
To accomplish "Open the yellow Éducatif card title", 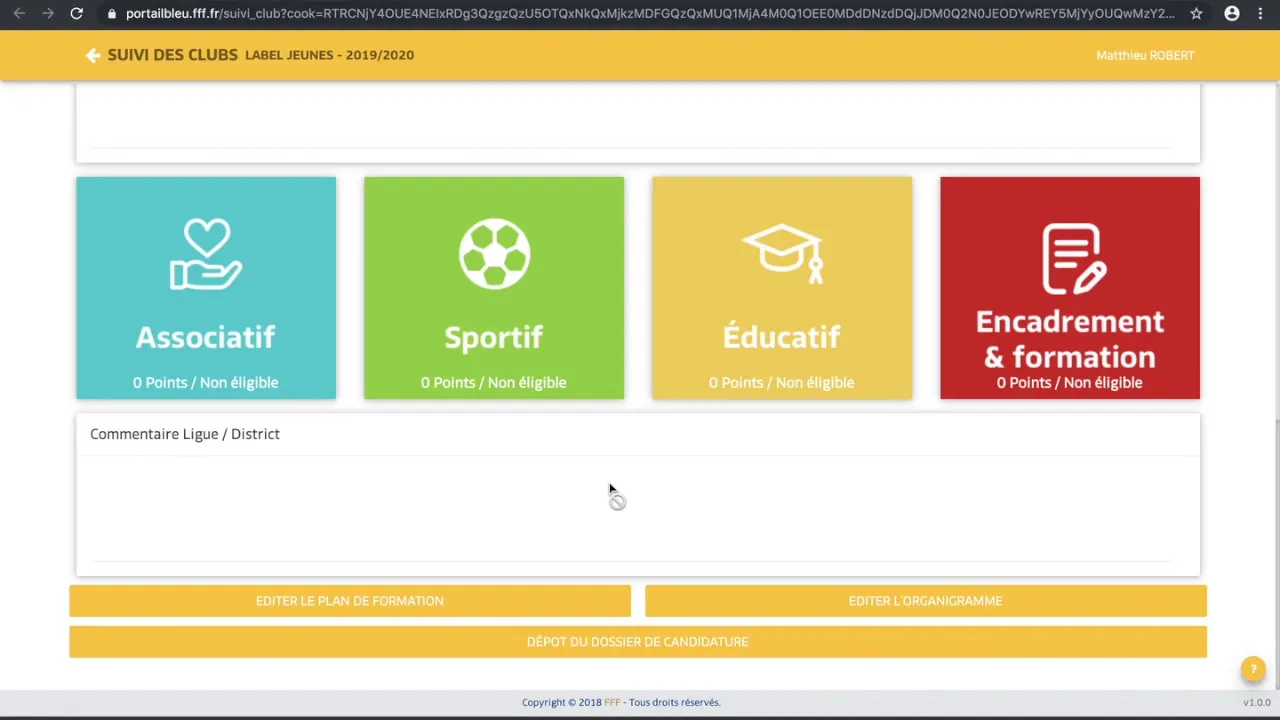I will pos(781,335).
